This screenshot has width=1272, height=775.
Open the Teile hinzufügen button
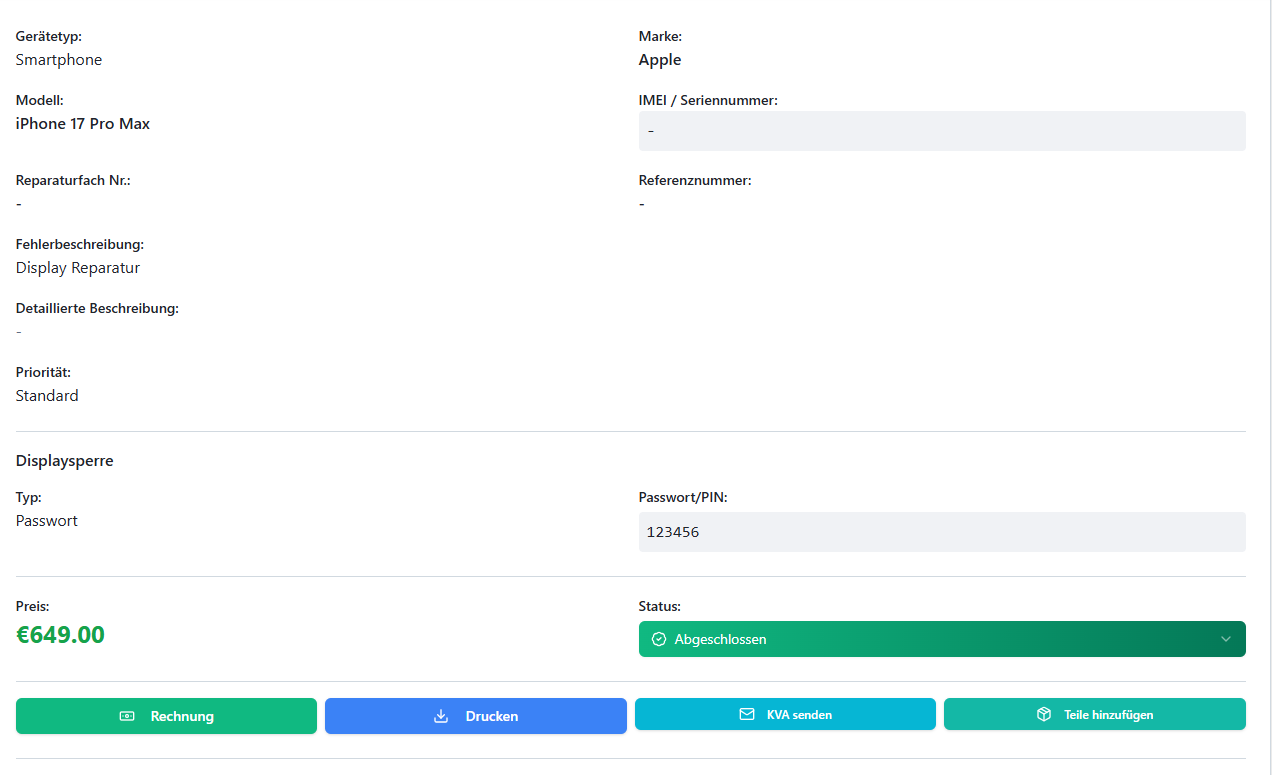[1095, 714]
